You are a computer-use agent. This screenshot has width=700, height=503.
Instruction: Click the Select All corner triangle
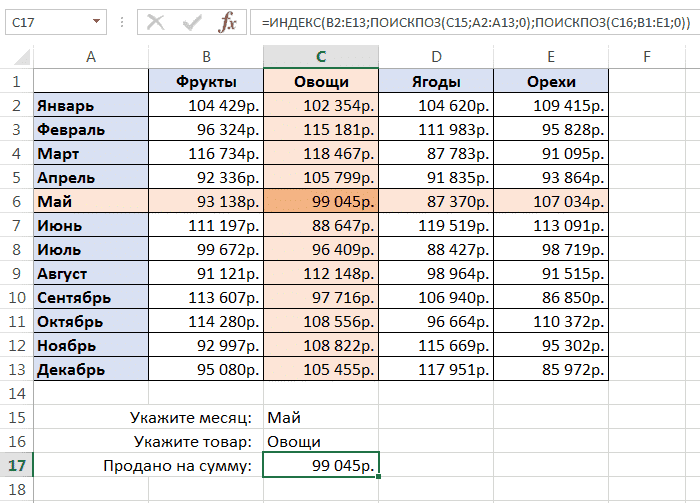[x=22, y=57]
